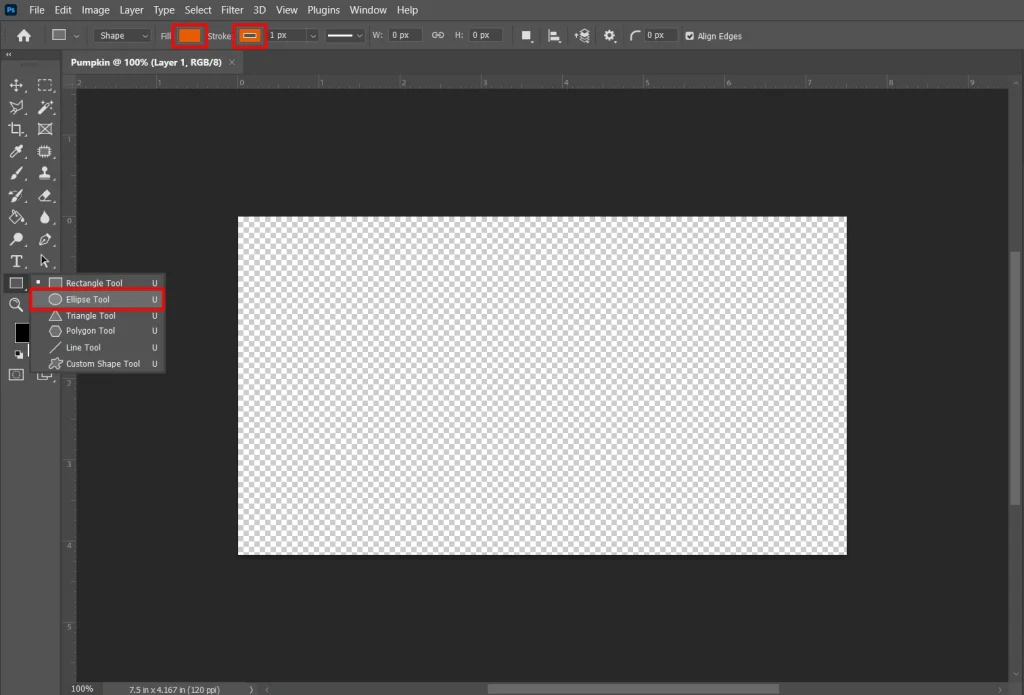Screen dimensions: 1024x695
Task: Select the Pen tool
Action: [44, 239]
